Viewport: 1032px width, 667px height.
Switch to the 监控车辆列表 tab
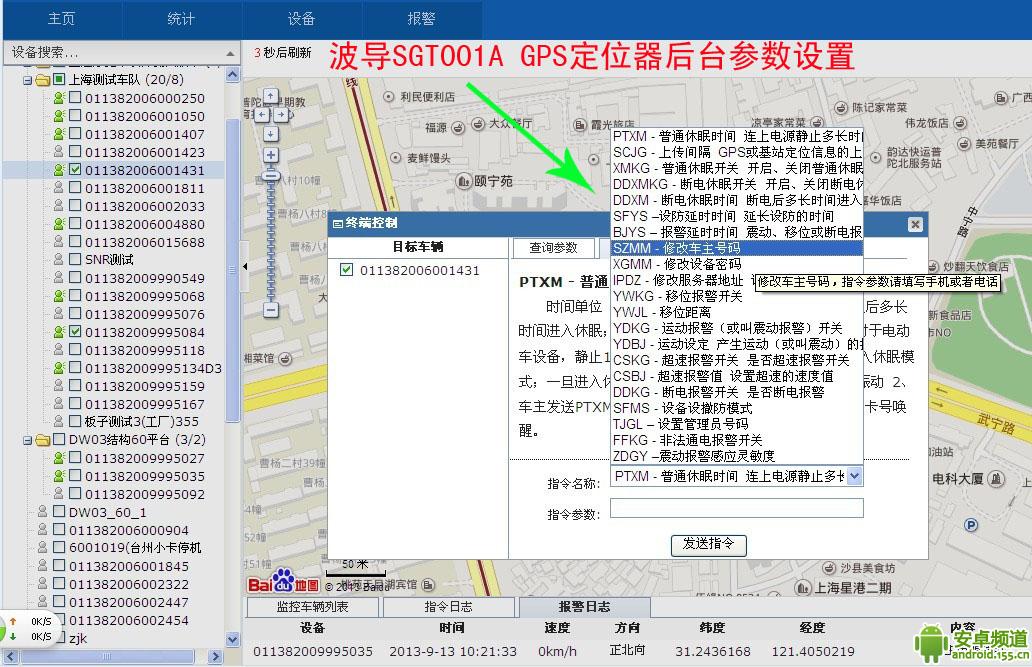(x=312, y=606)
